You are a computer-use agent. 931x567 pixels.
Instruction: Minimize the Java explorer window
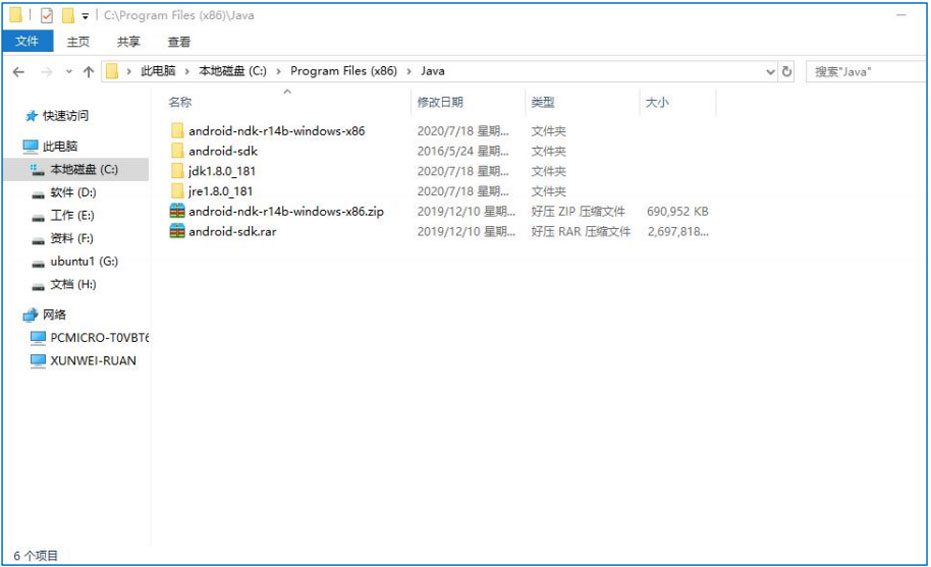tap(901, 15)
